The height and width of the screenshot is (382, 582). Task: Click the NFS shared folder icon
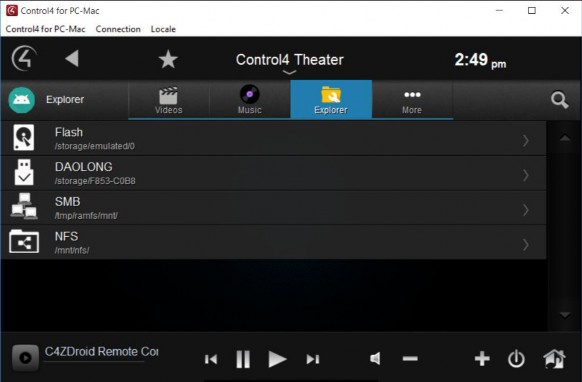pyautogui.click(x=24, y=241)
